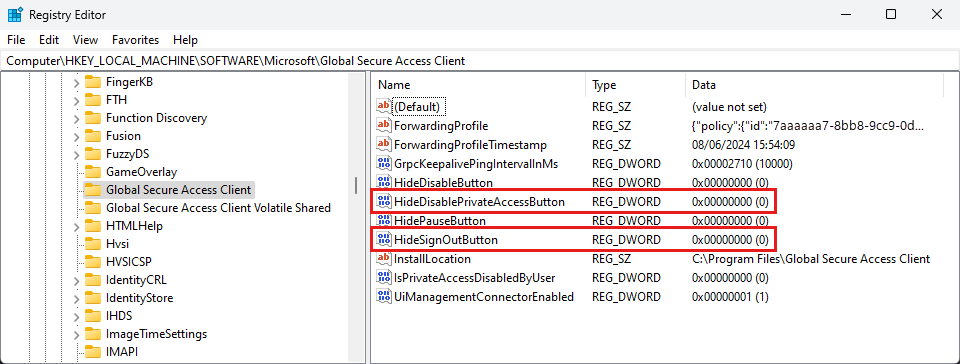Image resolution: width=960 pixels, height=364 pixels.
Task: Select the HidePauseButton value name
Action: point(440,221)
